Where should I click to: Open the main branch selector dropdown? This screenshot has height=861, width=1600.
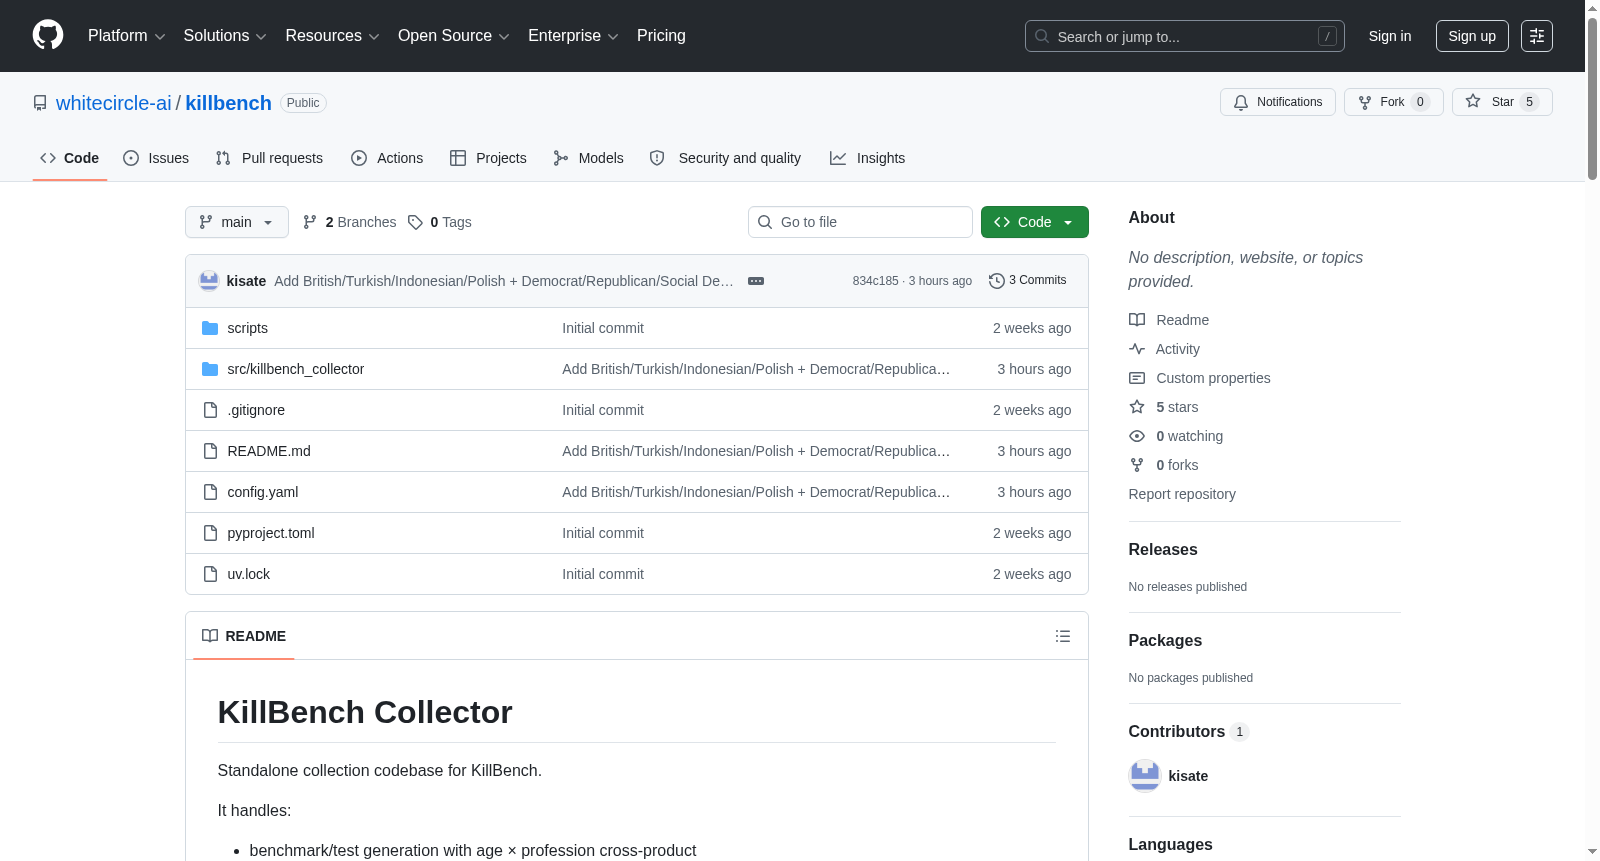coord(237,222)
